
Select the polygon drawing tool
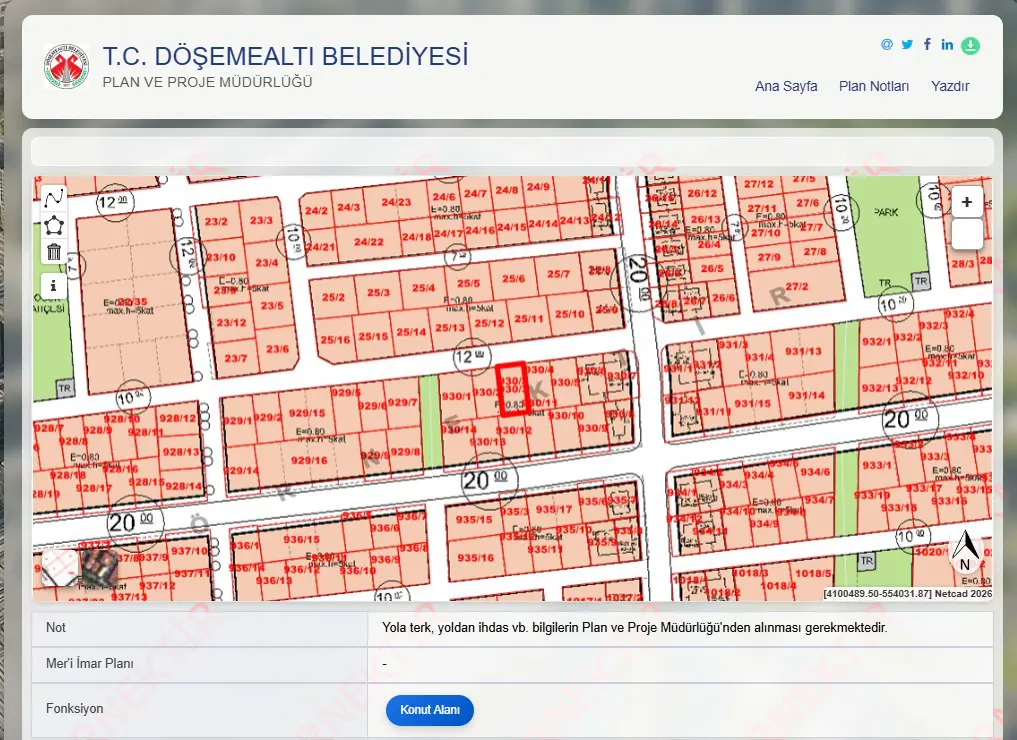pos(54,225)
